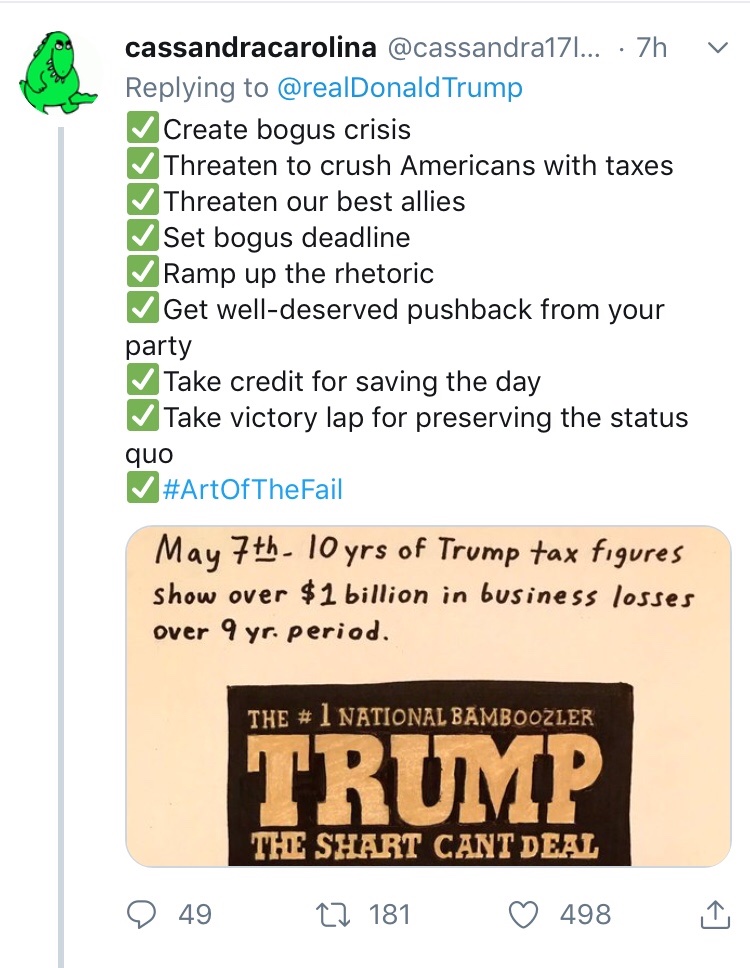Click the 181 retweets count
Viewport: 750px width, 968px height.
(391, 913)
